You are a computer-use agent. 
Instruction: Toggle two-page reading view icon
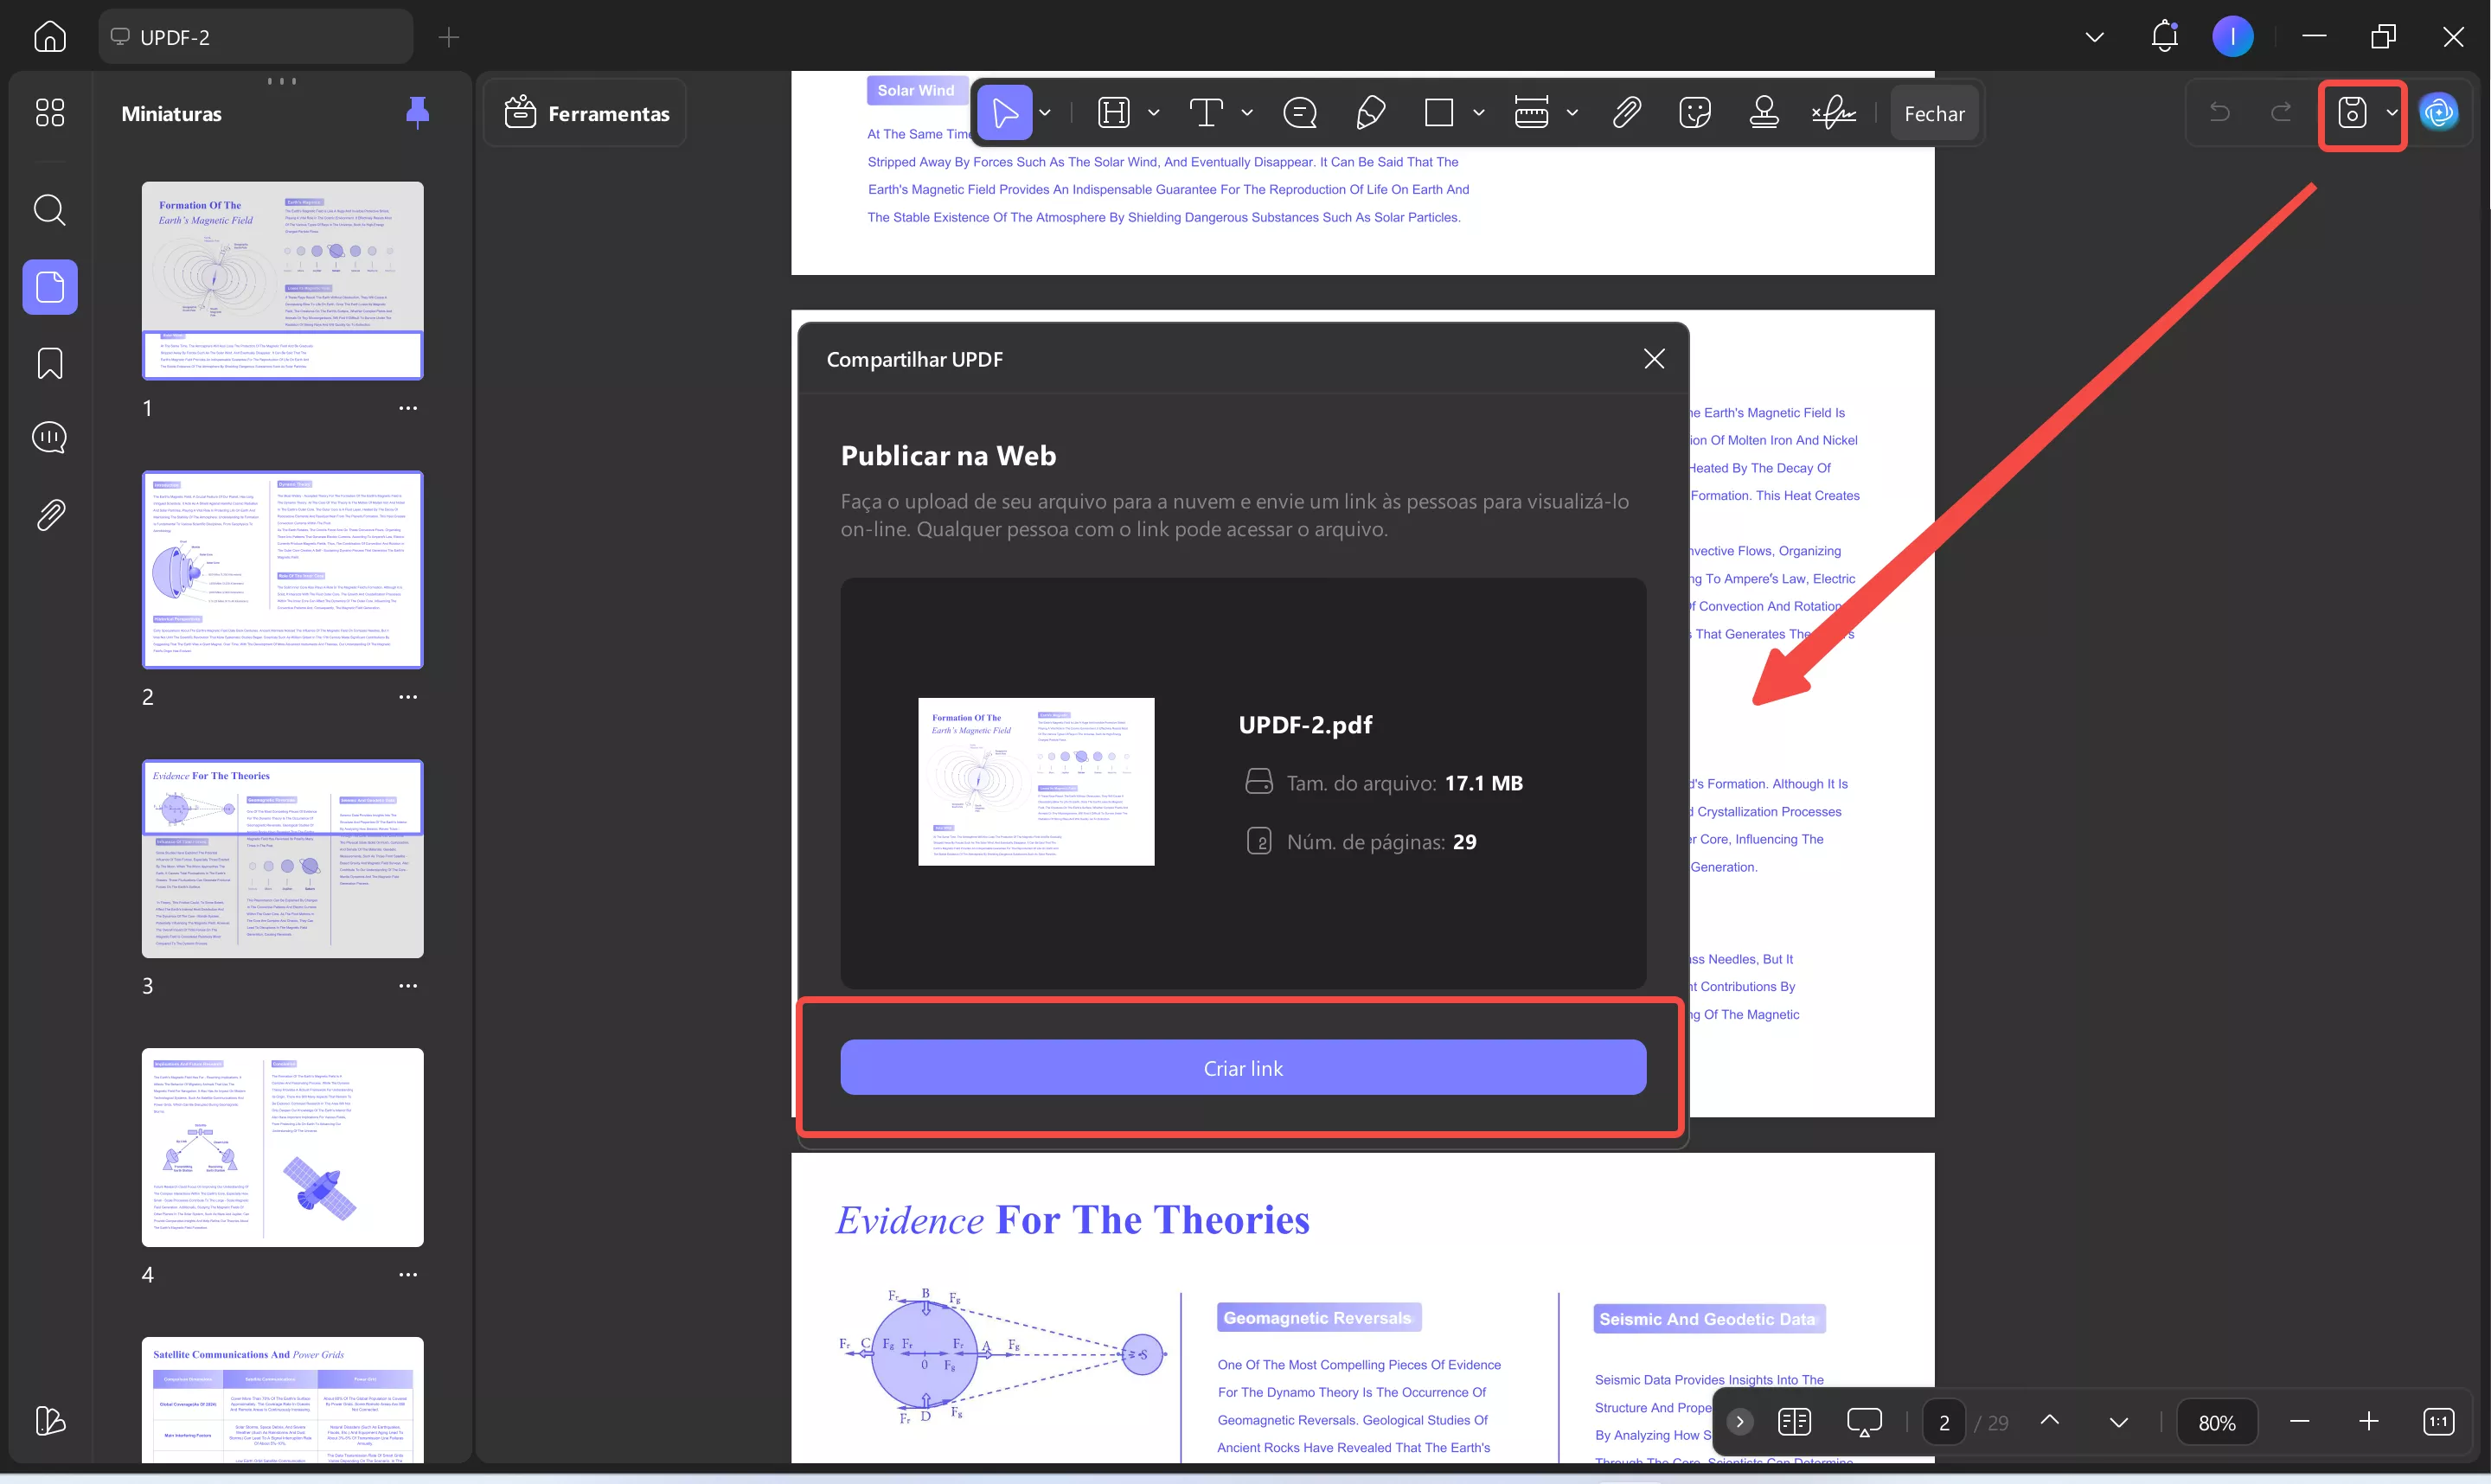pyautogui.click(x=1794, y=1422)
